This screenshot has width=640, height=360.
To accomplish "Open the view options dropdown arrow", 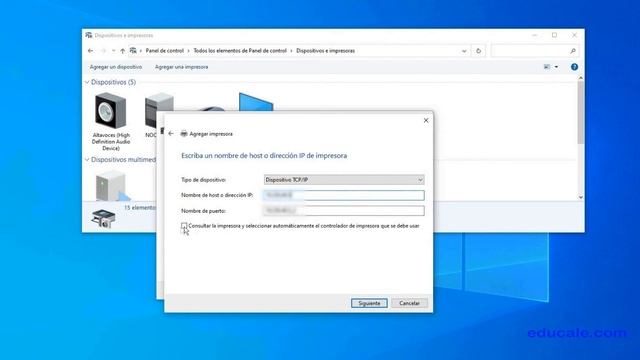I will coord(556,67).
